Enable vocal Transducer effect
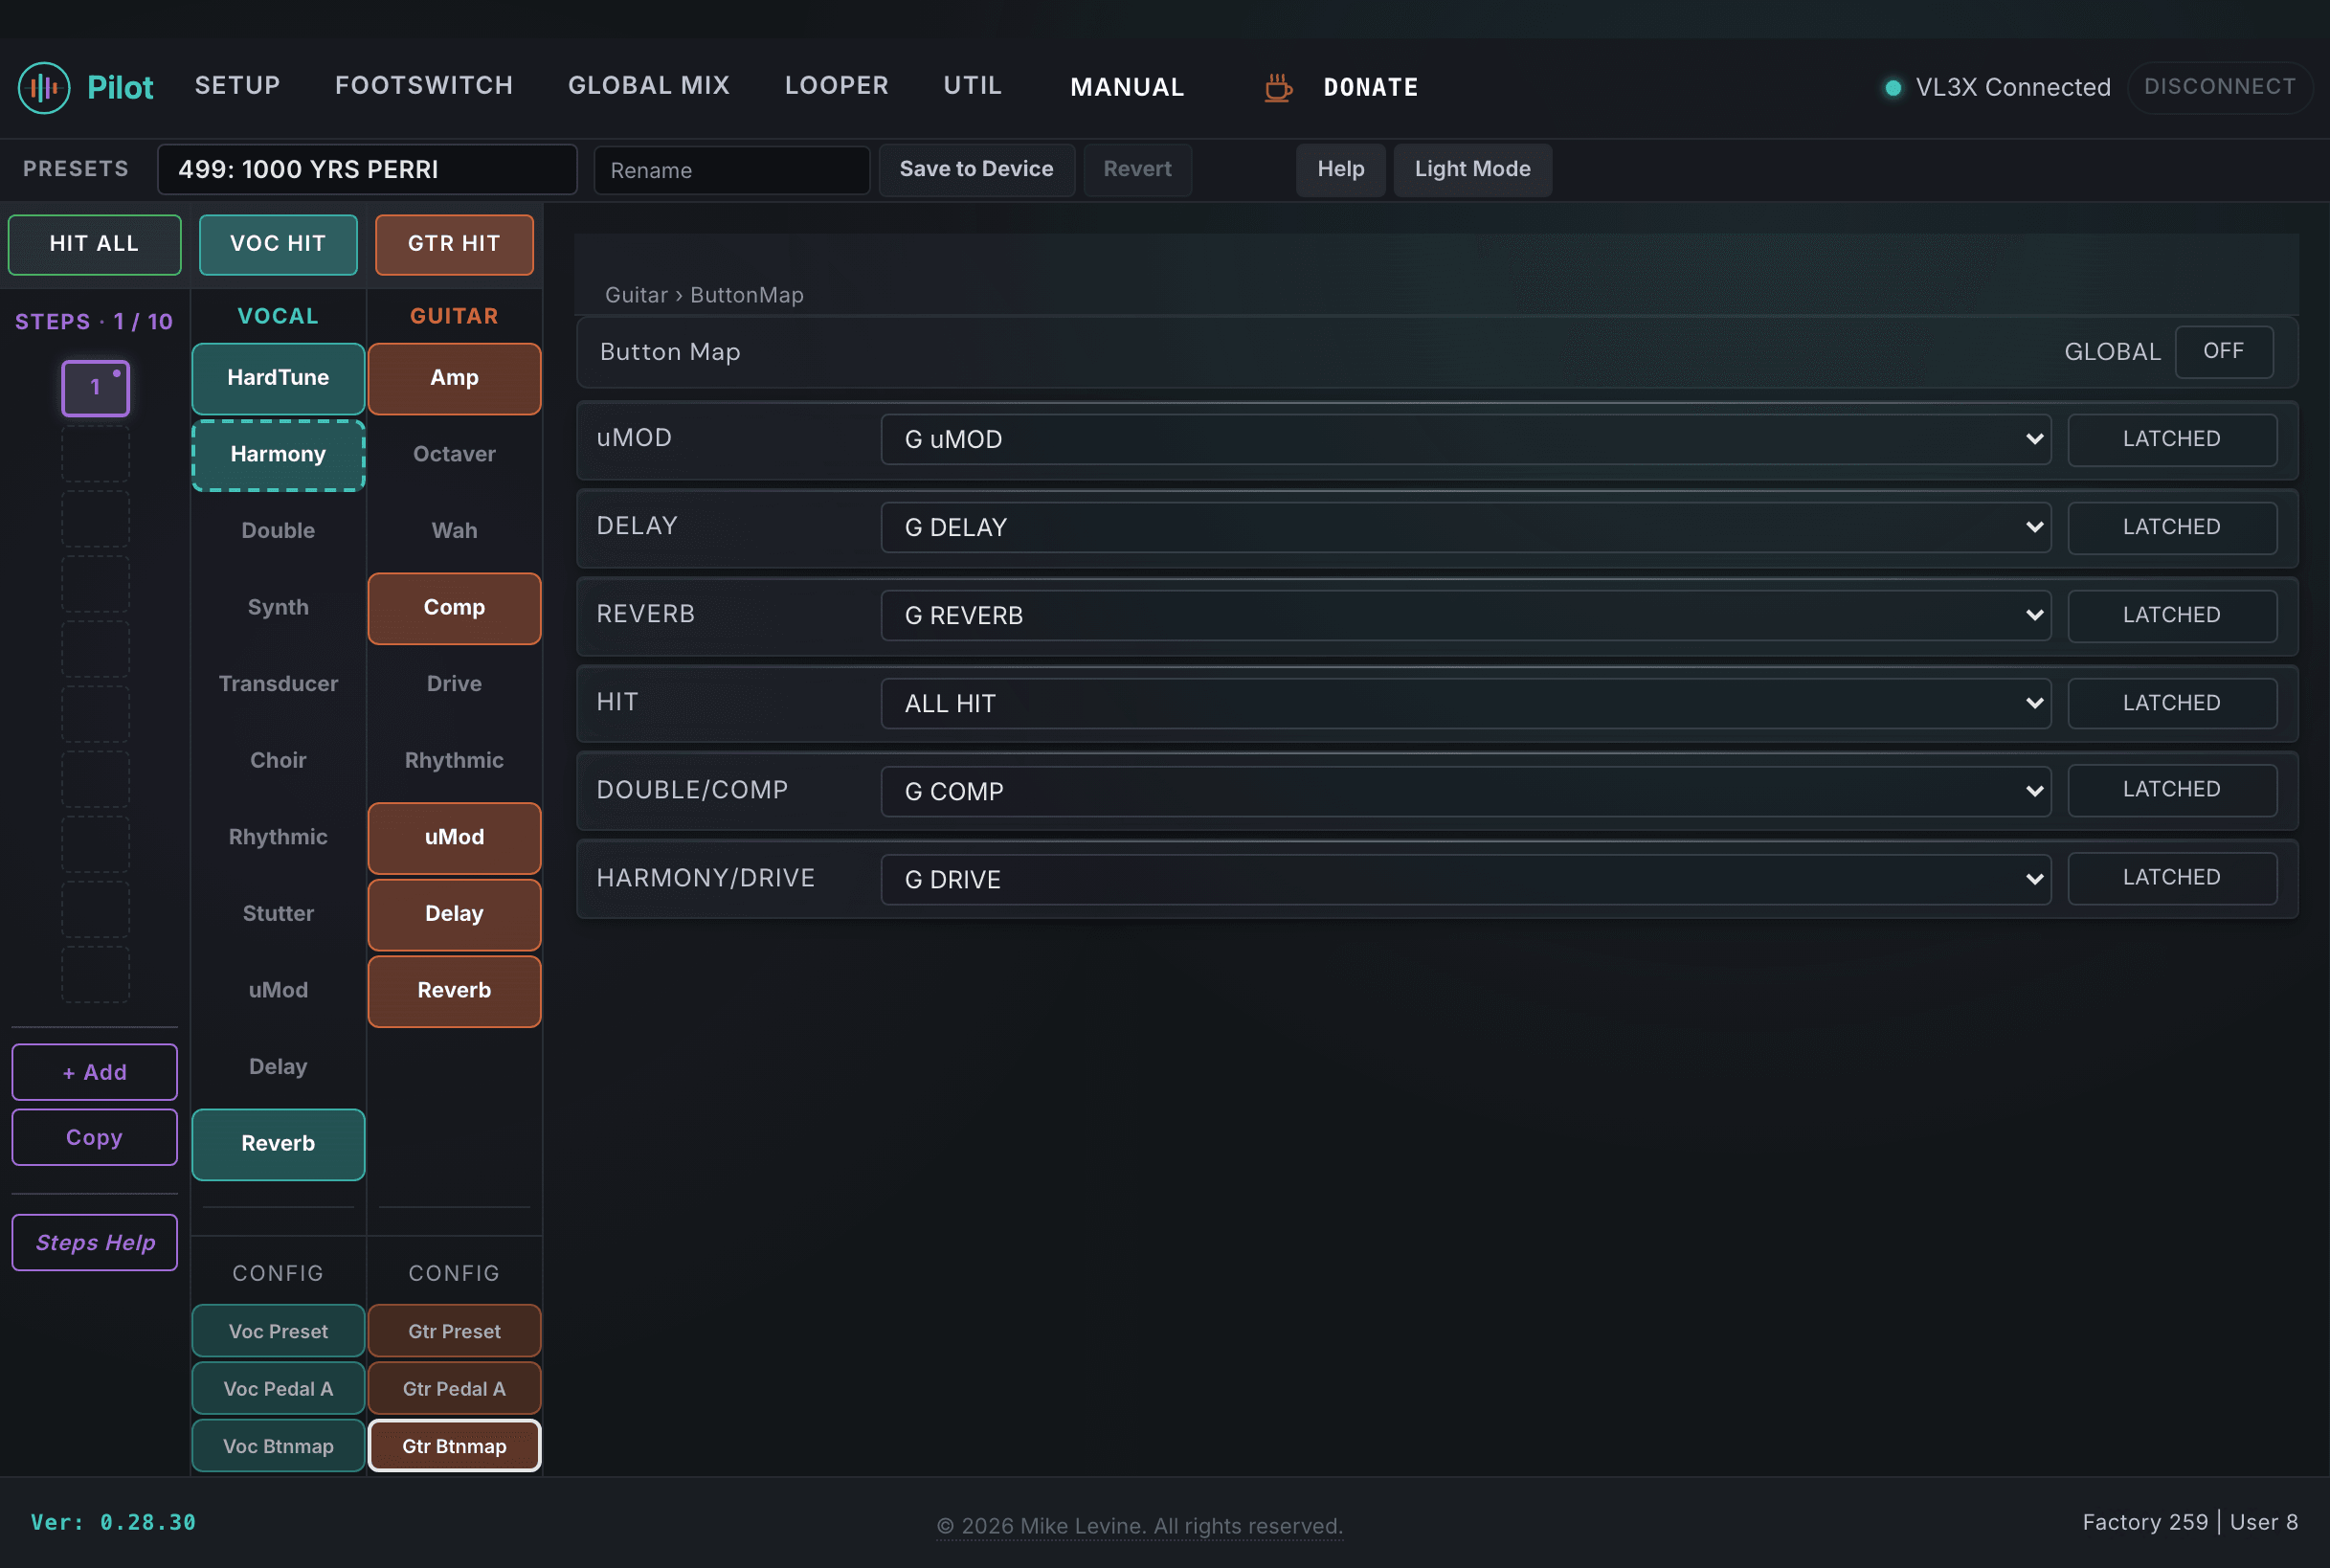 tap(278, 684)
